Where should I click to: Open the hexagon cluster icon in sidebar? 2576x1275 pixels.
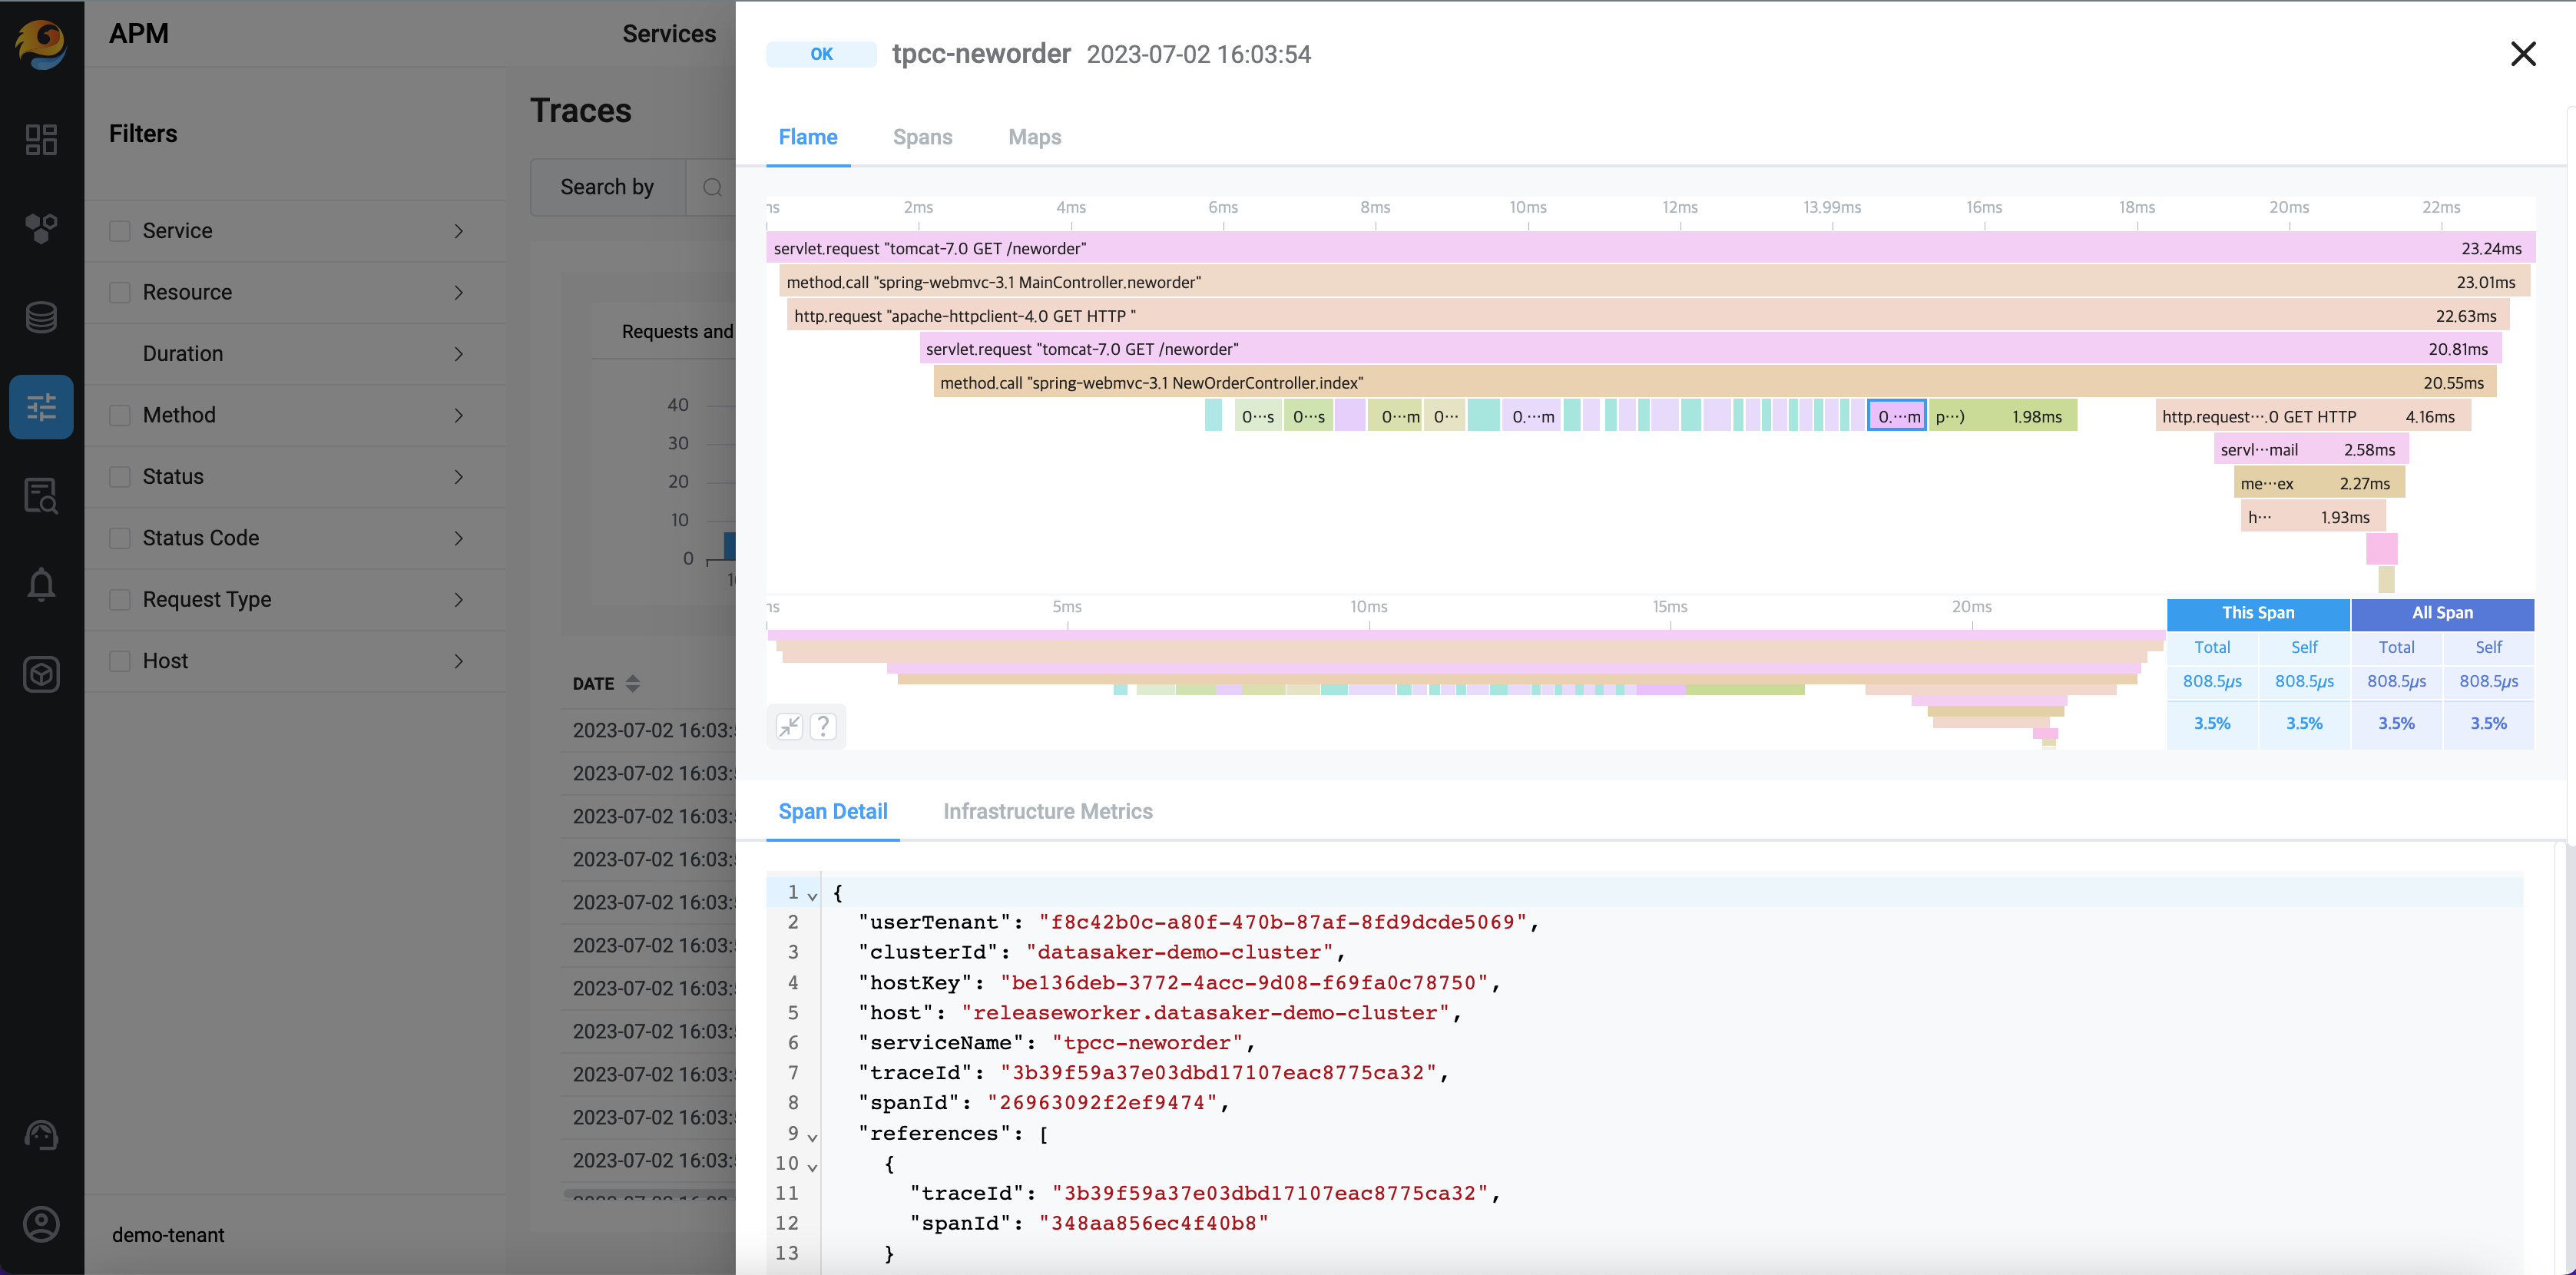tap(41, 228)
